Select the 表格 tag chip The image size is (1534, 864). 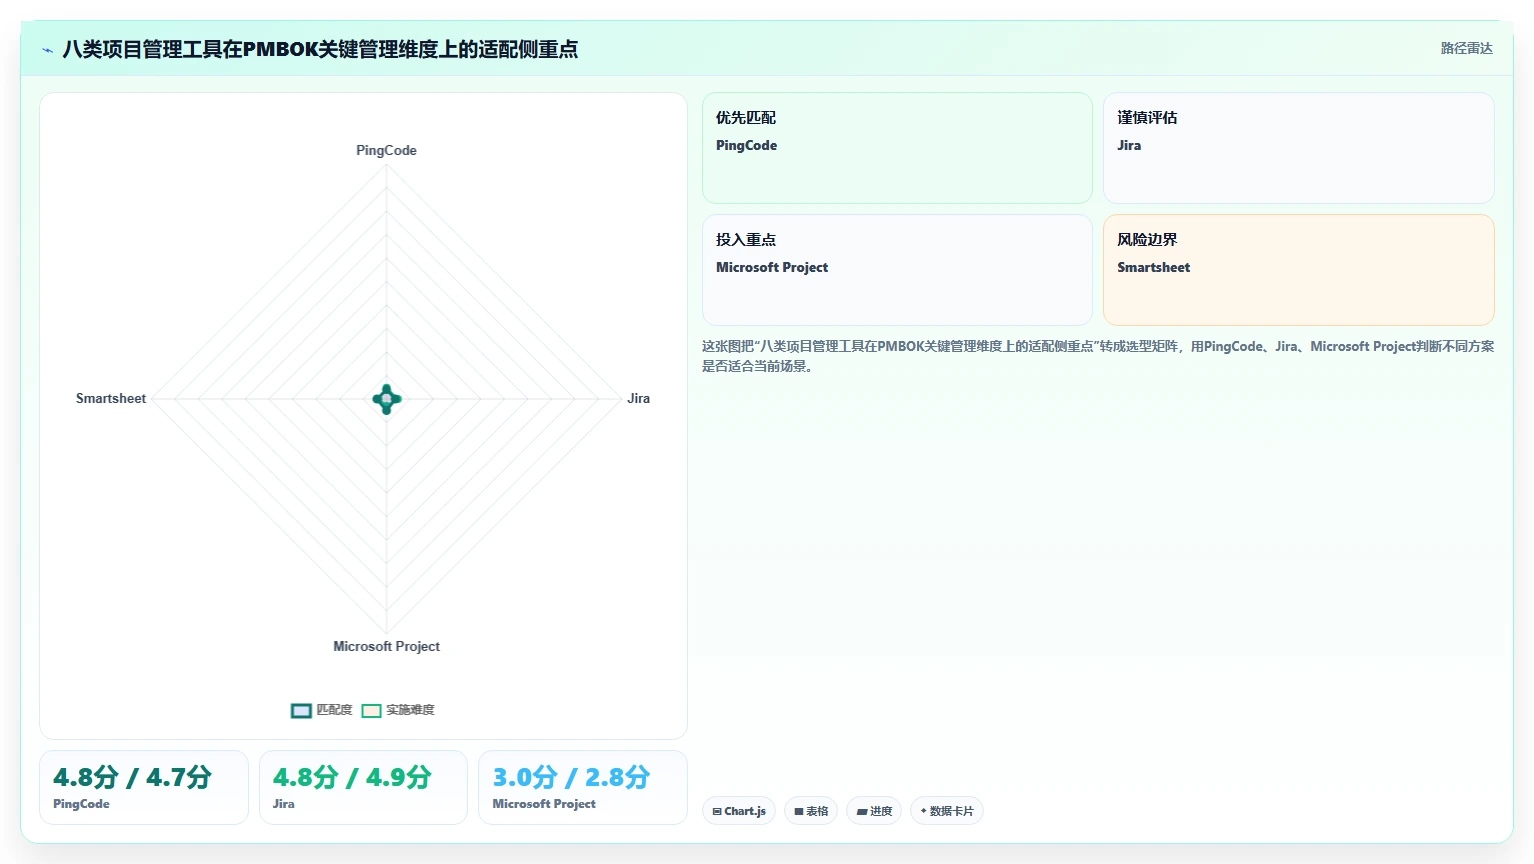tap(811, 811)
